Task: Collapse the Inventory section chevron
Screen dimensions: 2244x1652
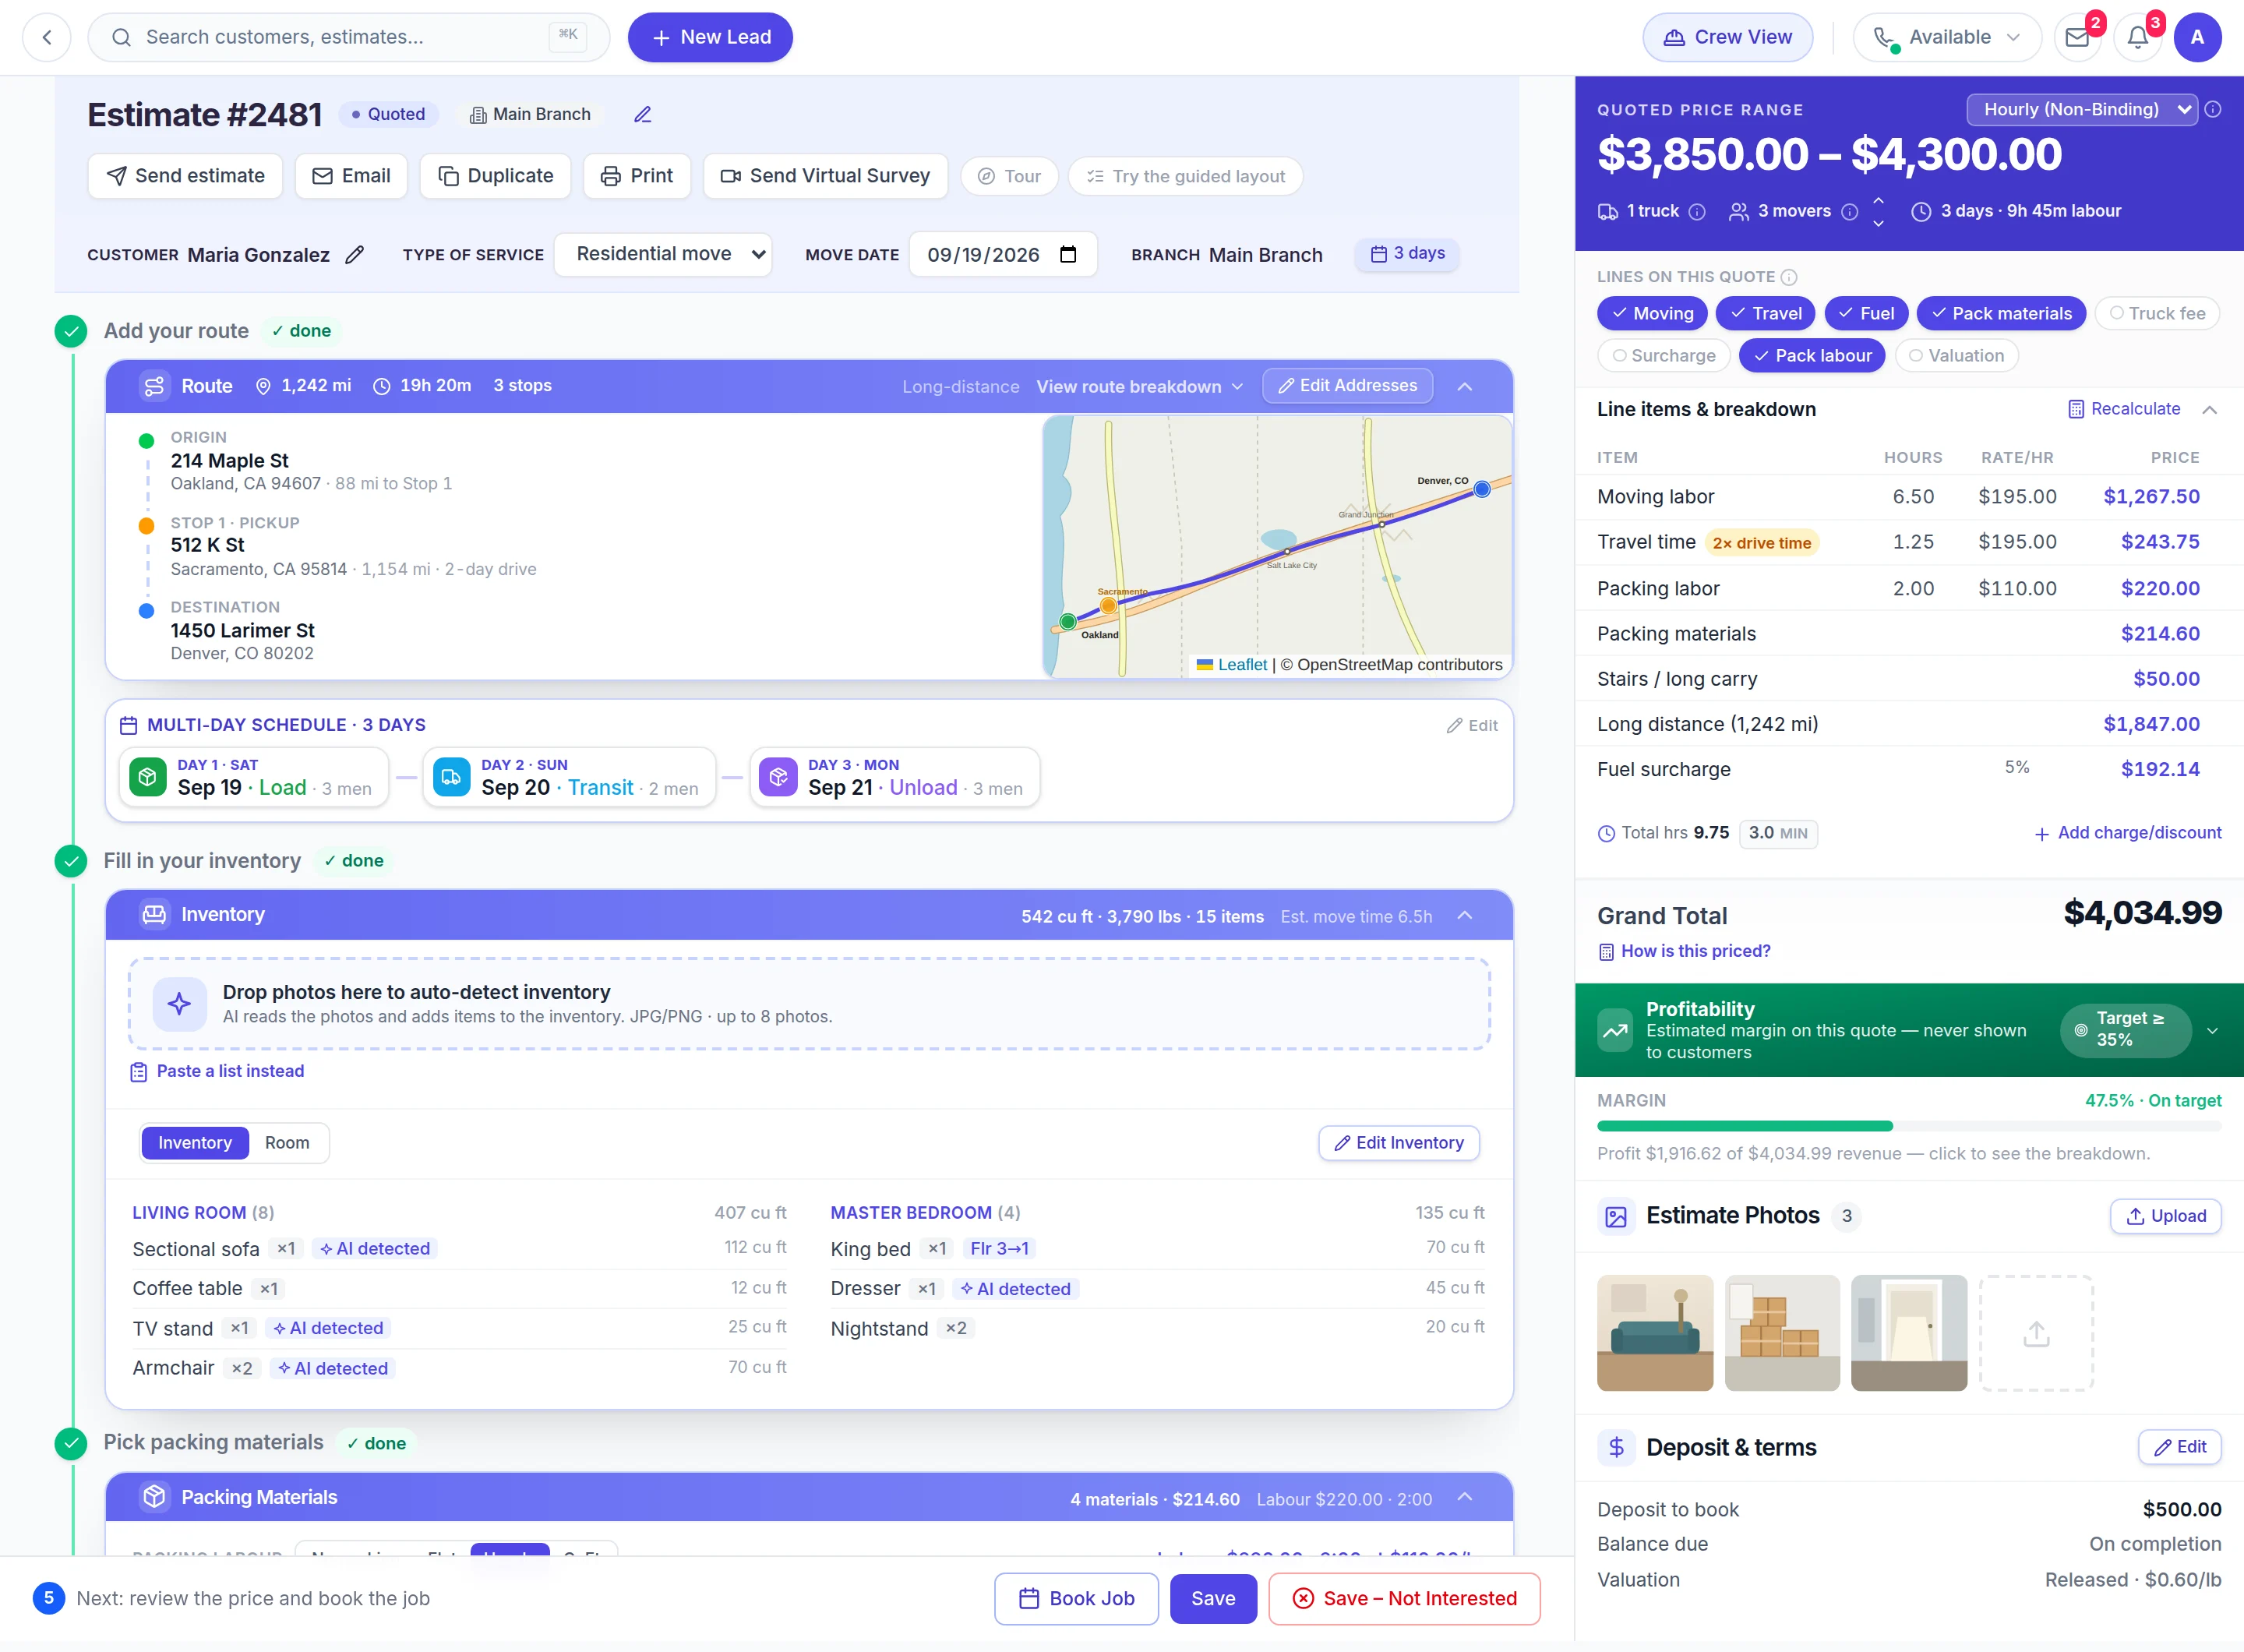Action: click(1465, 915)
